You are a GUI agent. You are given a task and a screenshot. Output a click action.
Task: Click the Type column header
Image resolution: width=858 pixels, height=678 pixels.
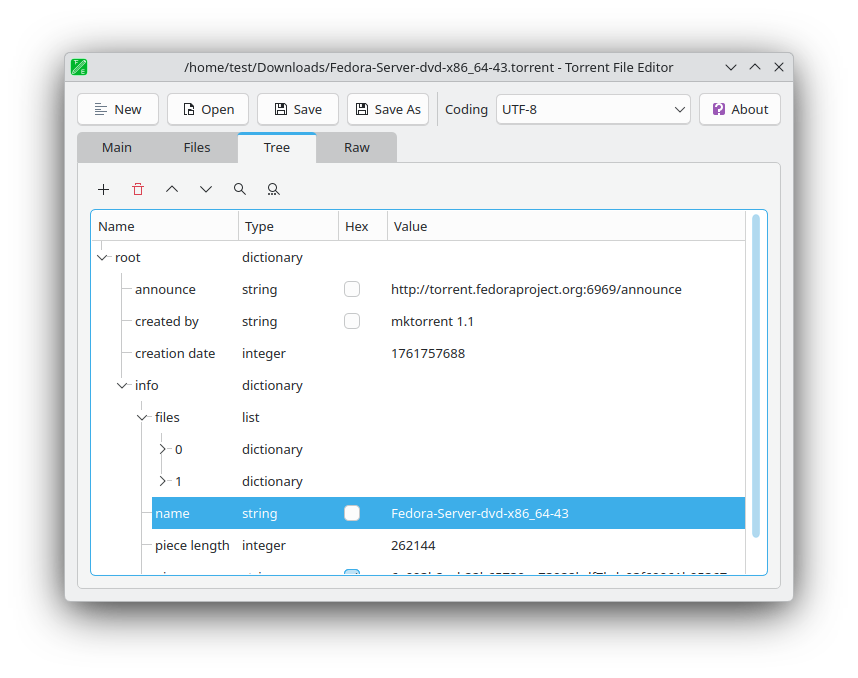pos(288,227)
